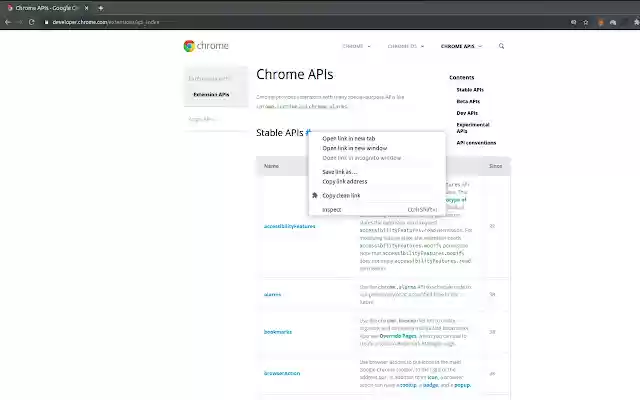This screenshot has height=400, width=640.
Task: Open the browserAction API link
Action: 282,373
